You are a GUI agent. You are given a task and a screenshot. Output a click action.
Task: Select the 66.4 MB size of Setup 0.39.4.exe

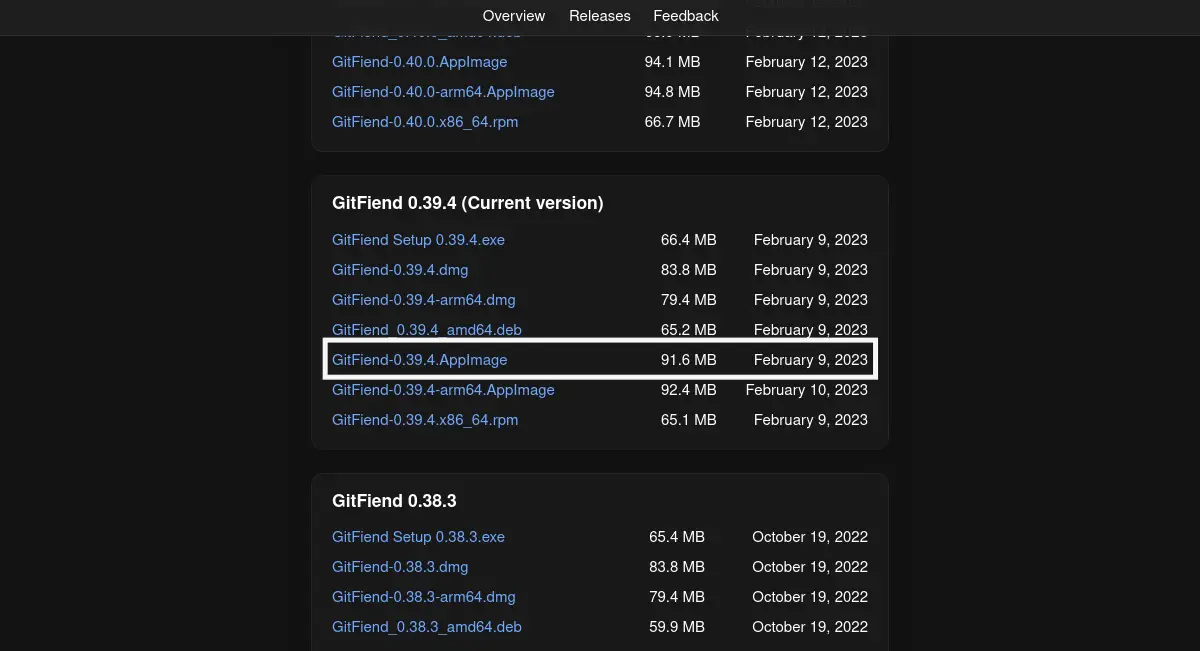coord(689,240)
